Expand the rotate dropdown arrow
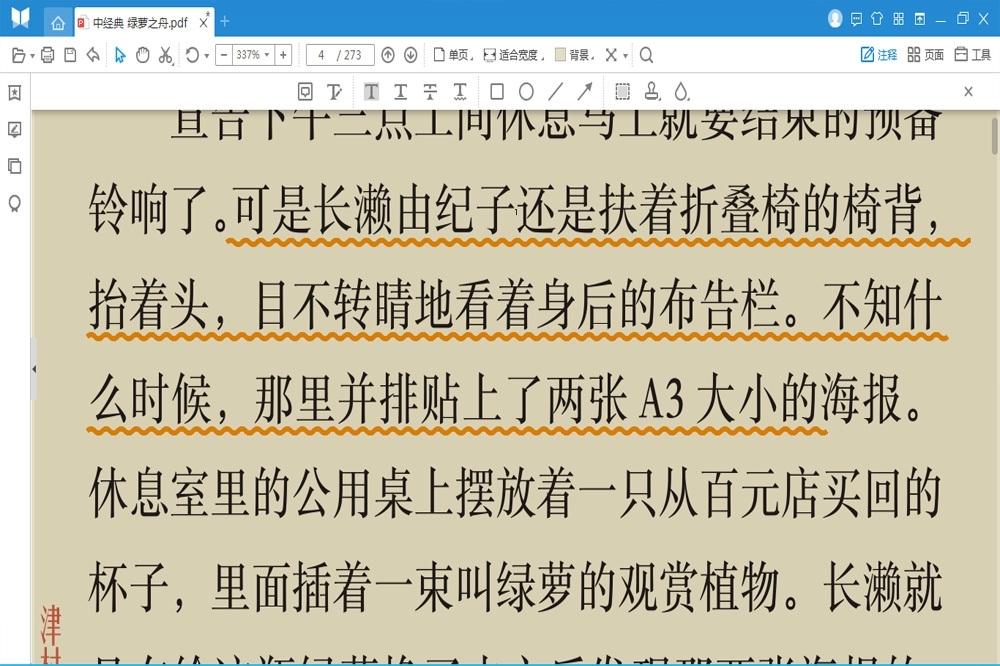Screen dimensions: 1000x666 [206, 56]
